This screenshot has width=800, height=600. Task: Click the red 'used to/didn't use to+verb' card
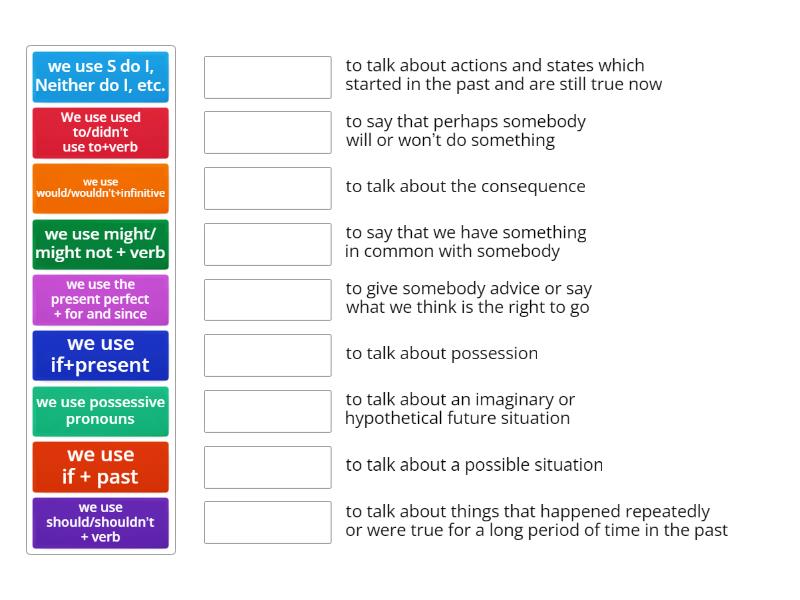[x=99, y=132]
